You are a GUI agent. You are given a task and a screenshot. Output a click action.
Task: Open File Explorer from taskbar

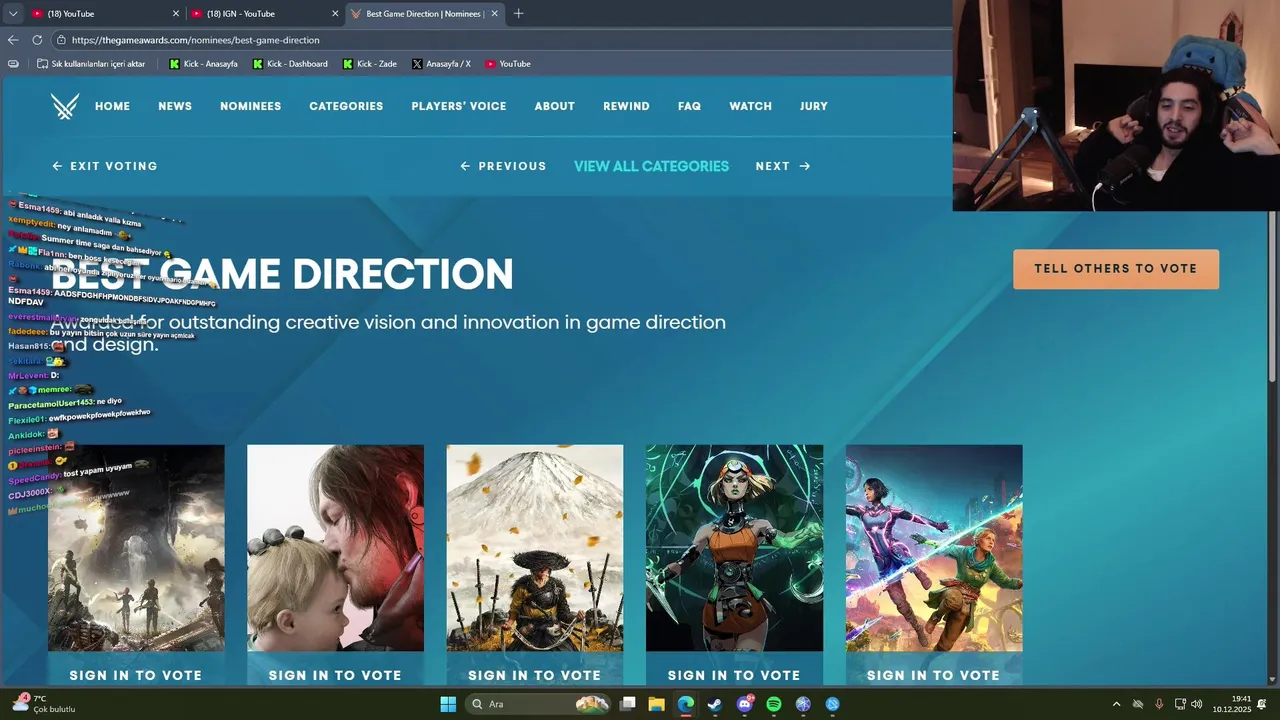click(656, 704)
